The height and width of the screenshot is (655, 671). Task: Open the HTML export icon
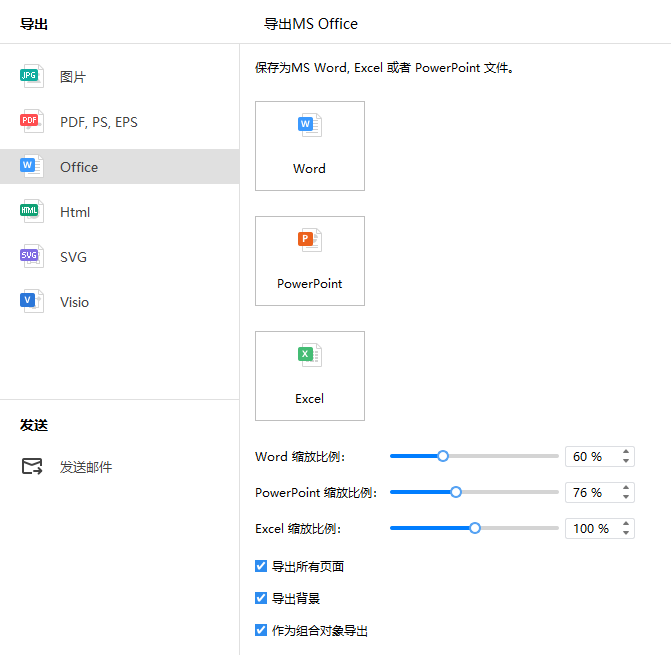32,211
